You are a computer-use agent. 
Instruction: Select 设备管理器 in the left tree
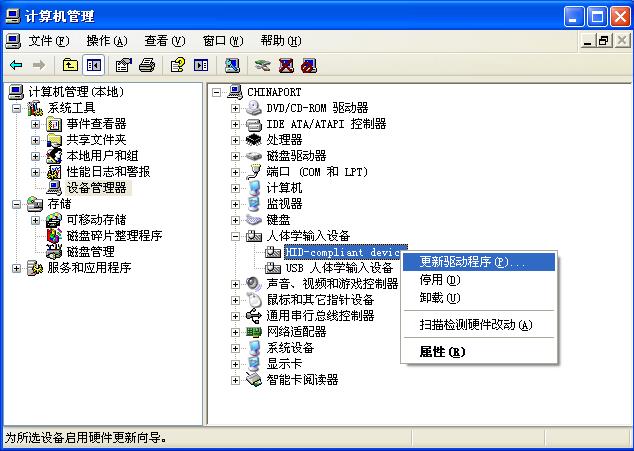[97, 188]
